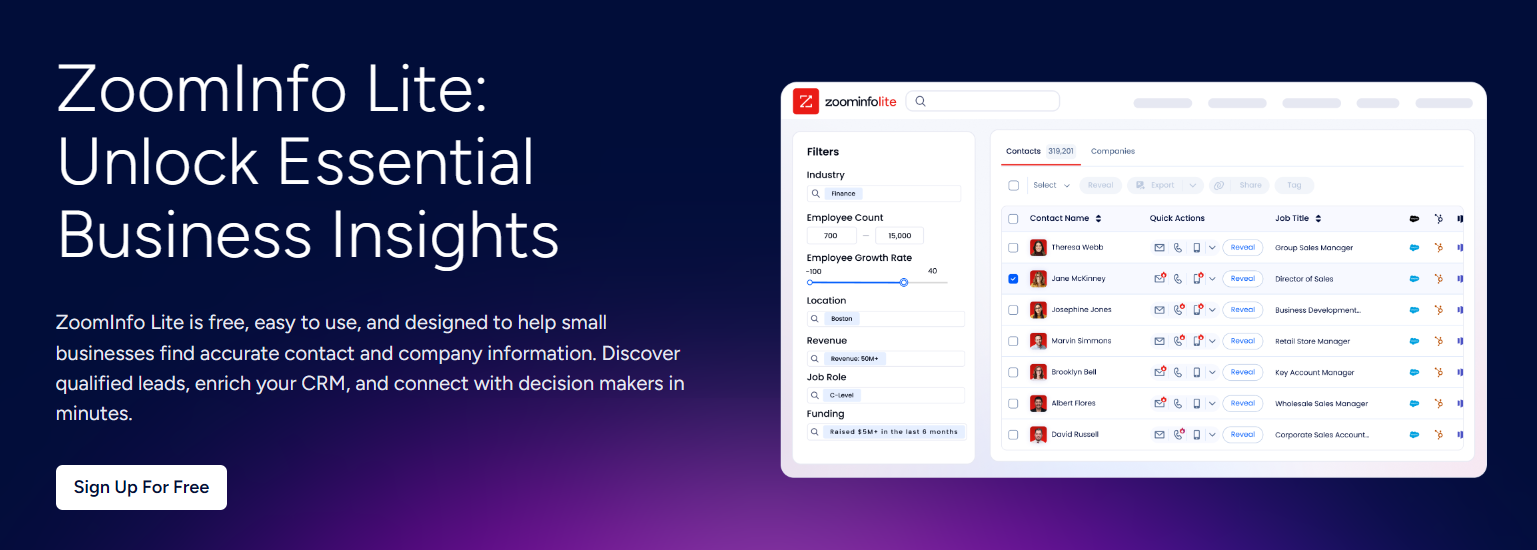Click email icon in Theresa Webb row

tap(1160, 248)
